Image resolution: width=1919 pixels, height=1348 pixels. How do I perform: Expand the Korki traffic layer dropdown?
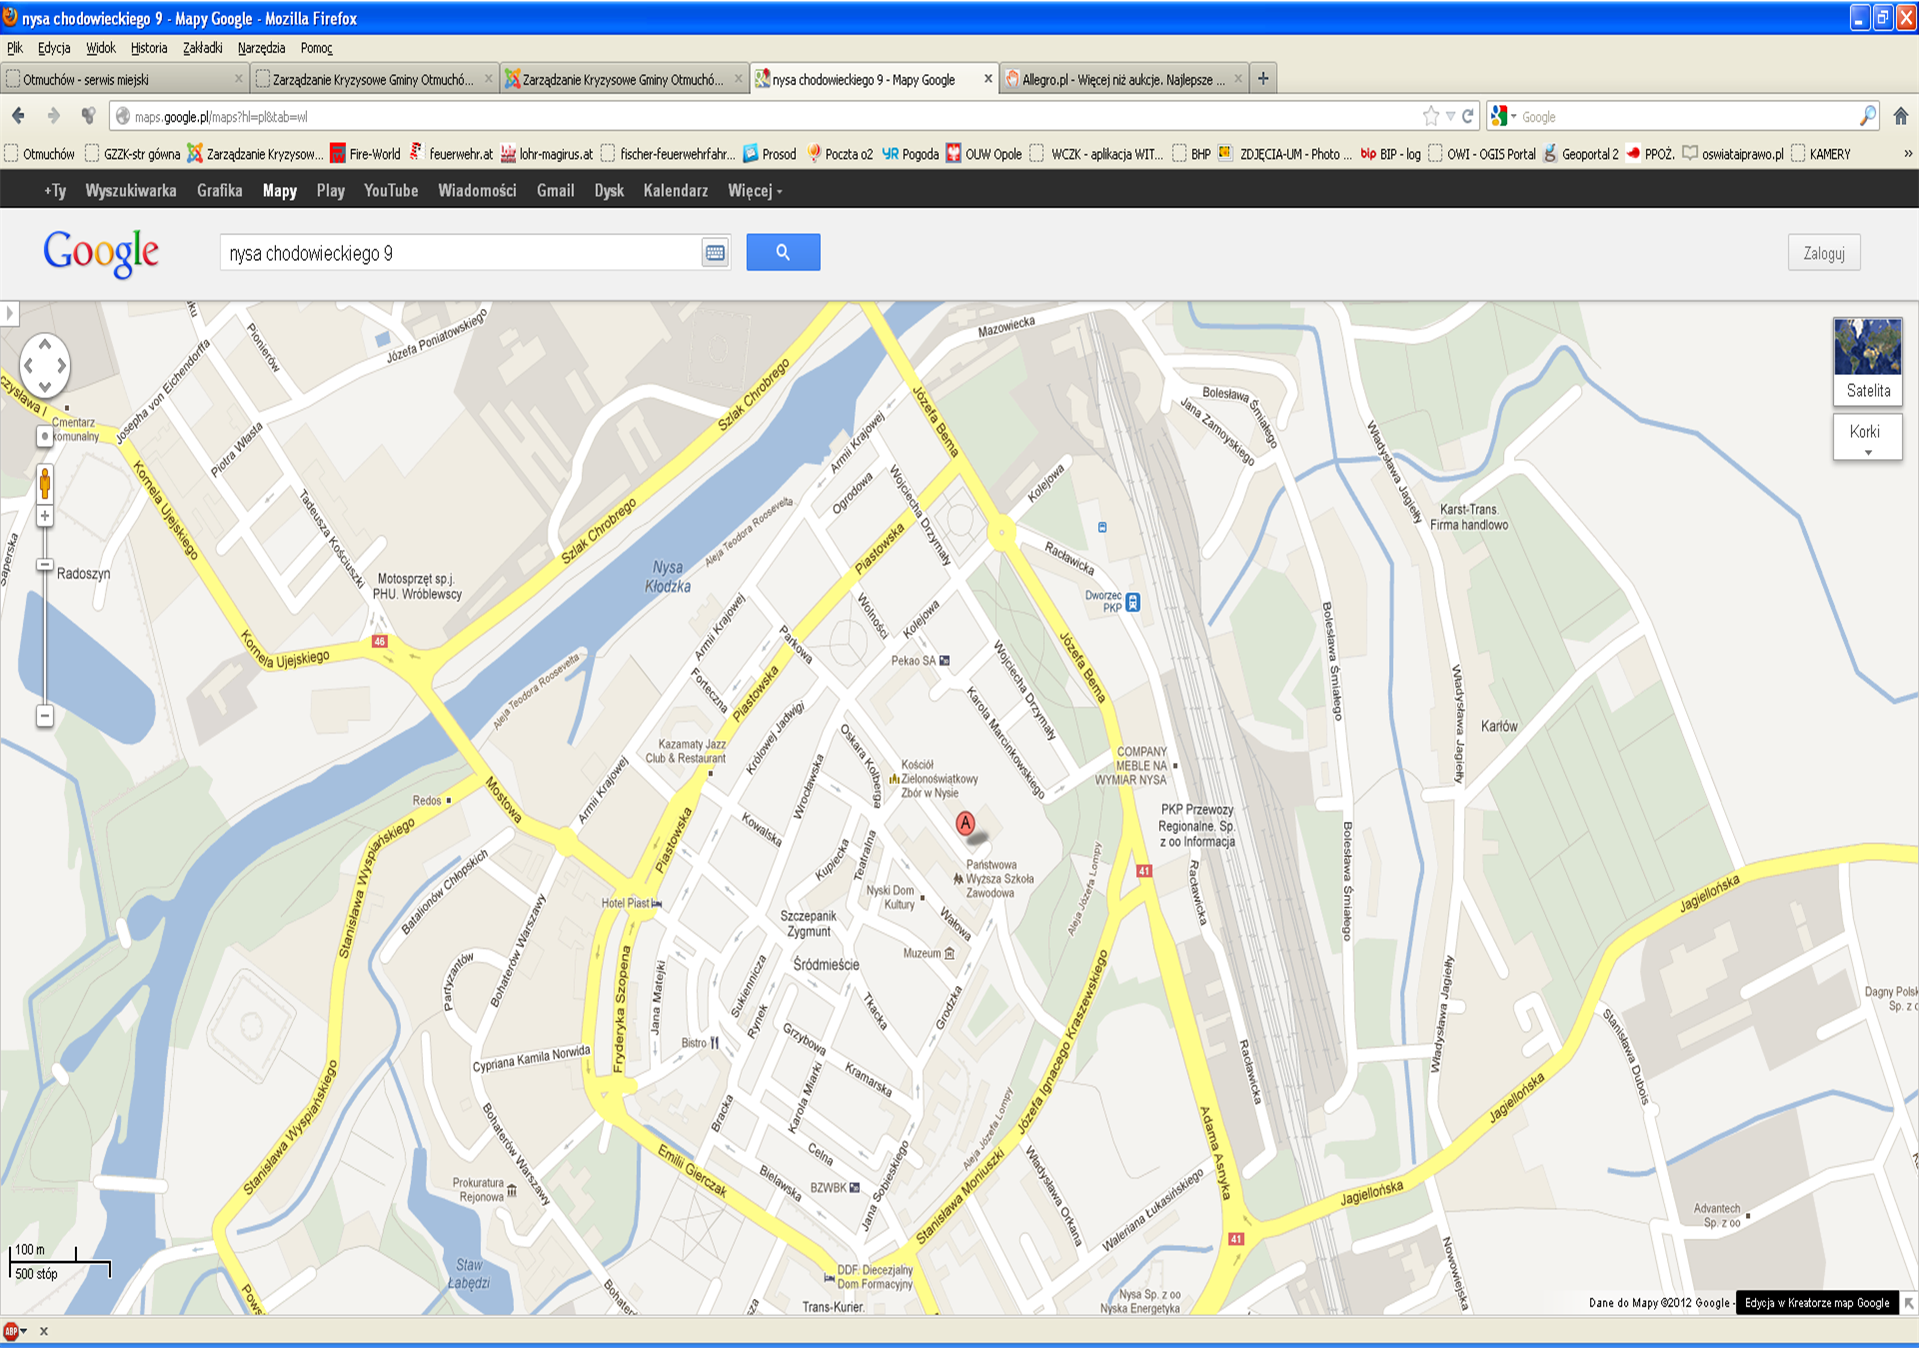[1867, 438]
